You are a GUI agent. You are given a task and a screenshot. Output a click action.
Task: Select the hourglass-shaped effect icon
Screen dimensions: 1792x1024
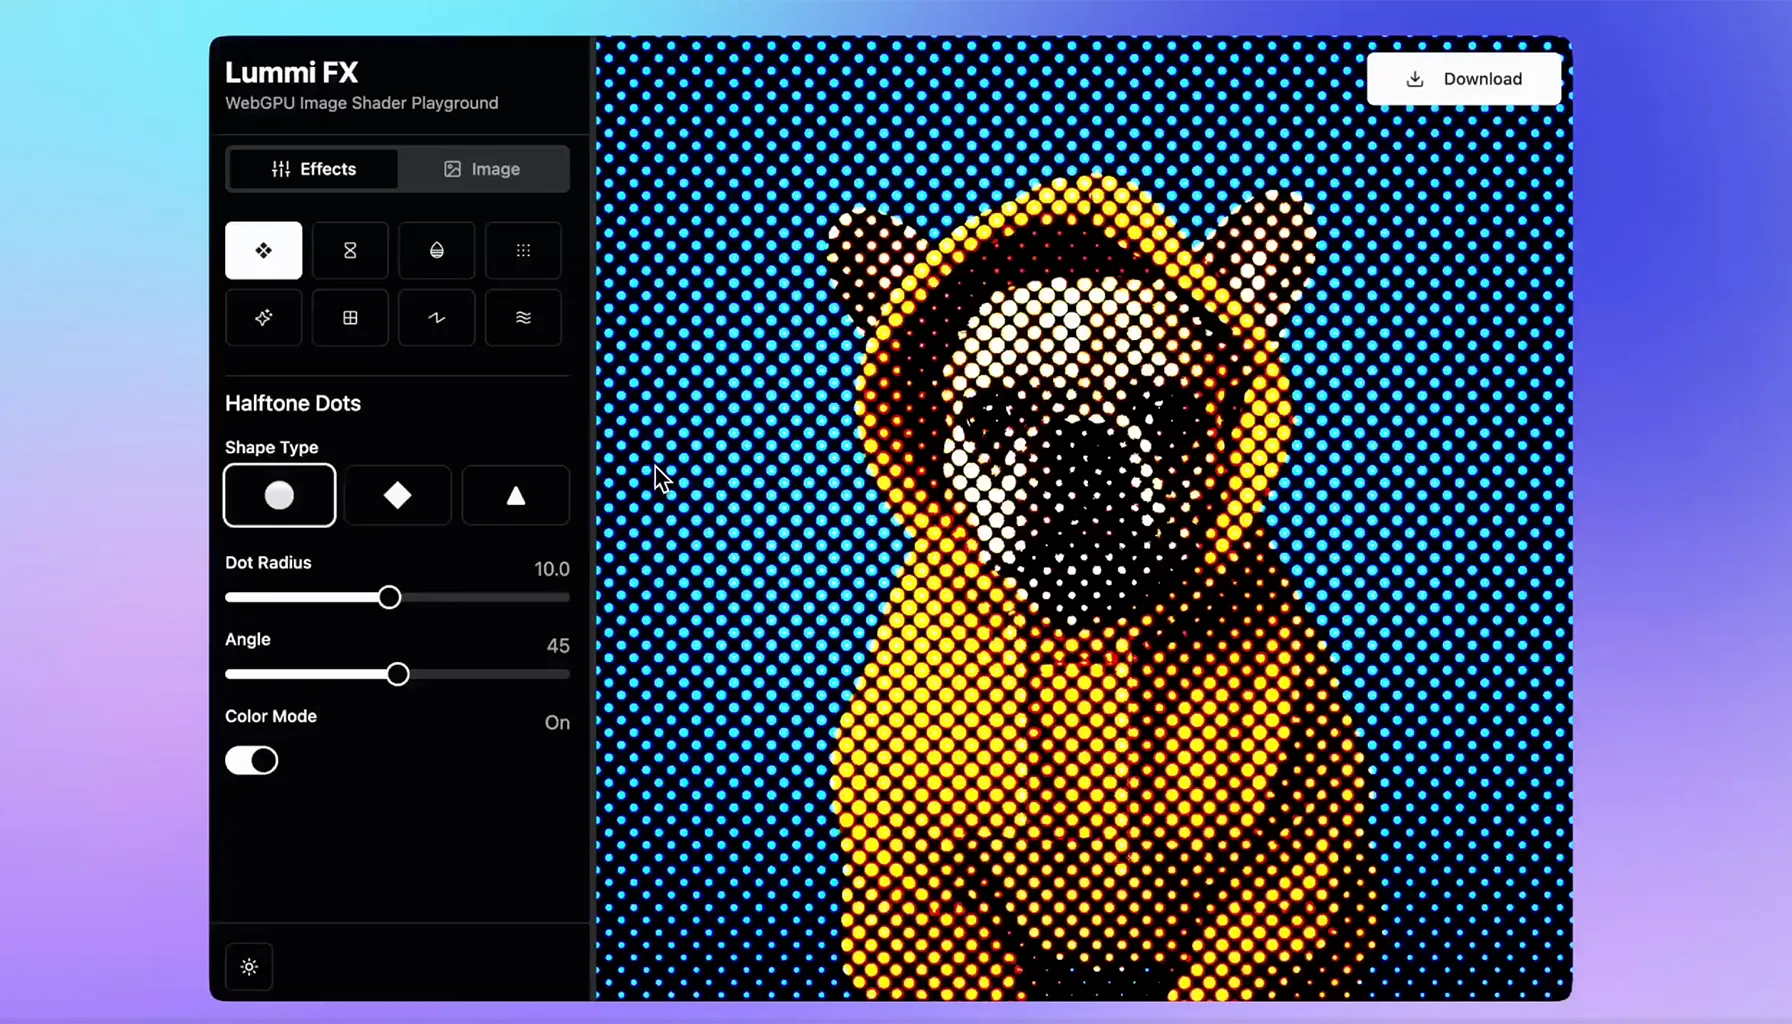point(350,250)
